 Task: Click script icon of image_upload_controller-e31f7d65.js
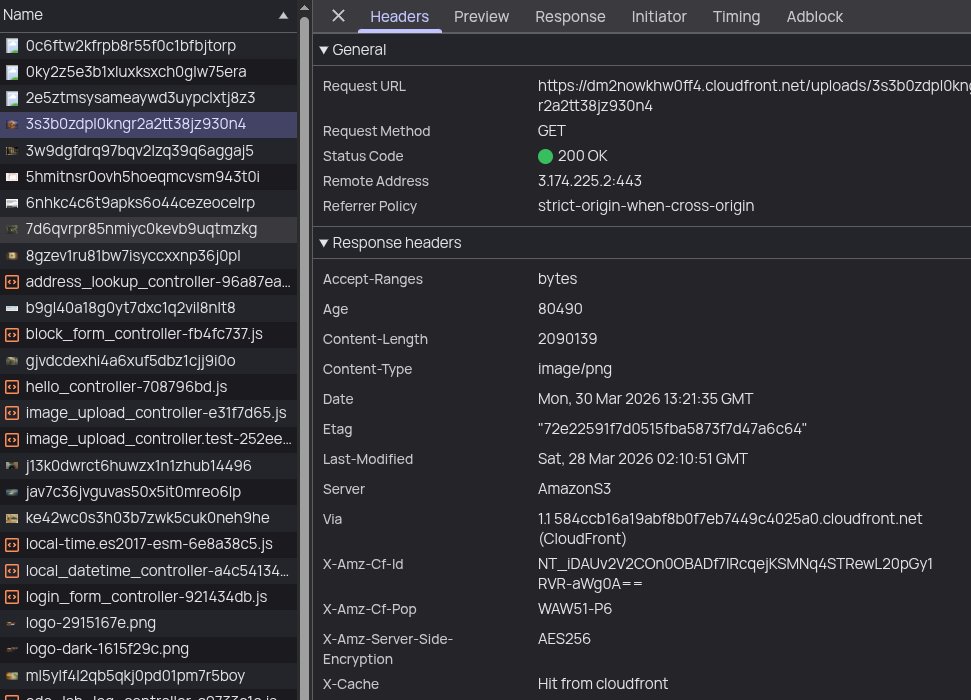[x=12, y=413]
